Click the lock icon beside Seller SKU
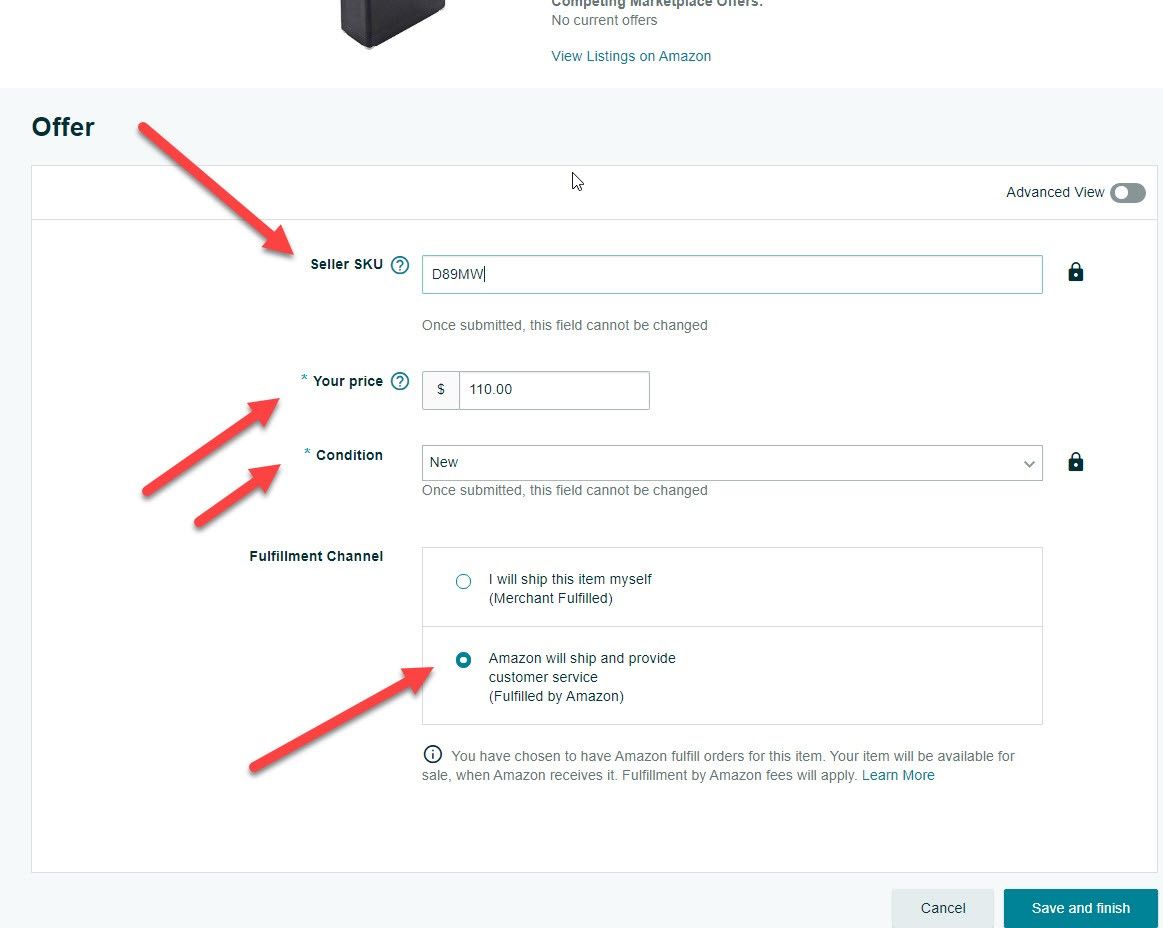 click(x=1075, y=272)
